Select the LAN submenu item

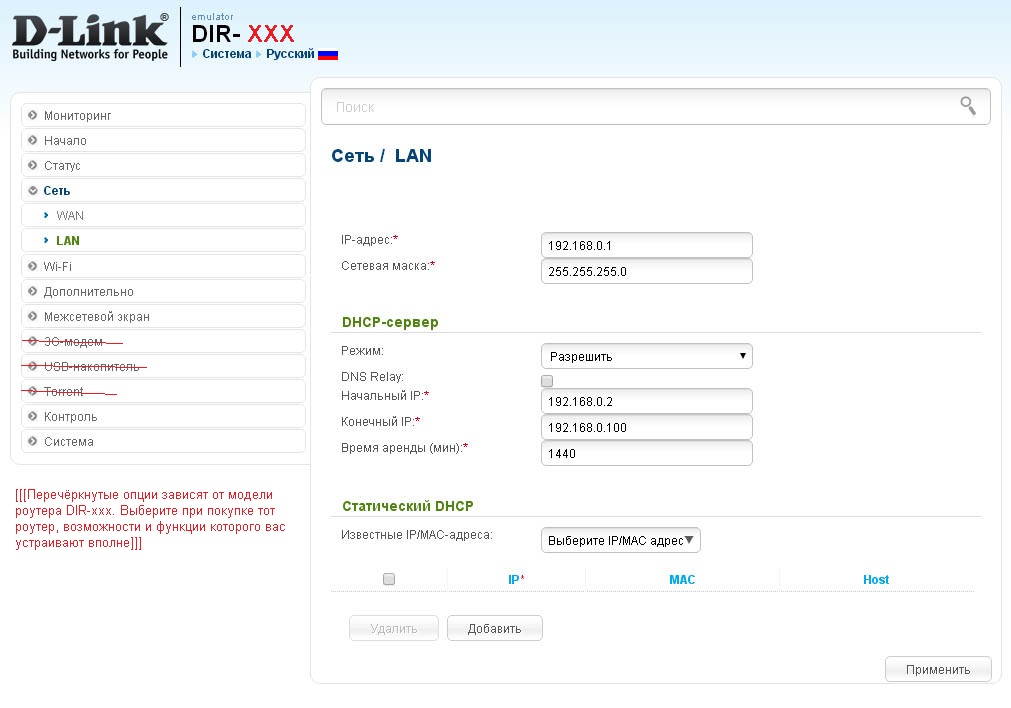163,241
